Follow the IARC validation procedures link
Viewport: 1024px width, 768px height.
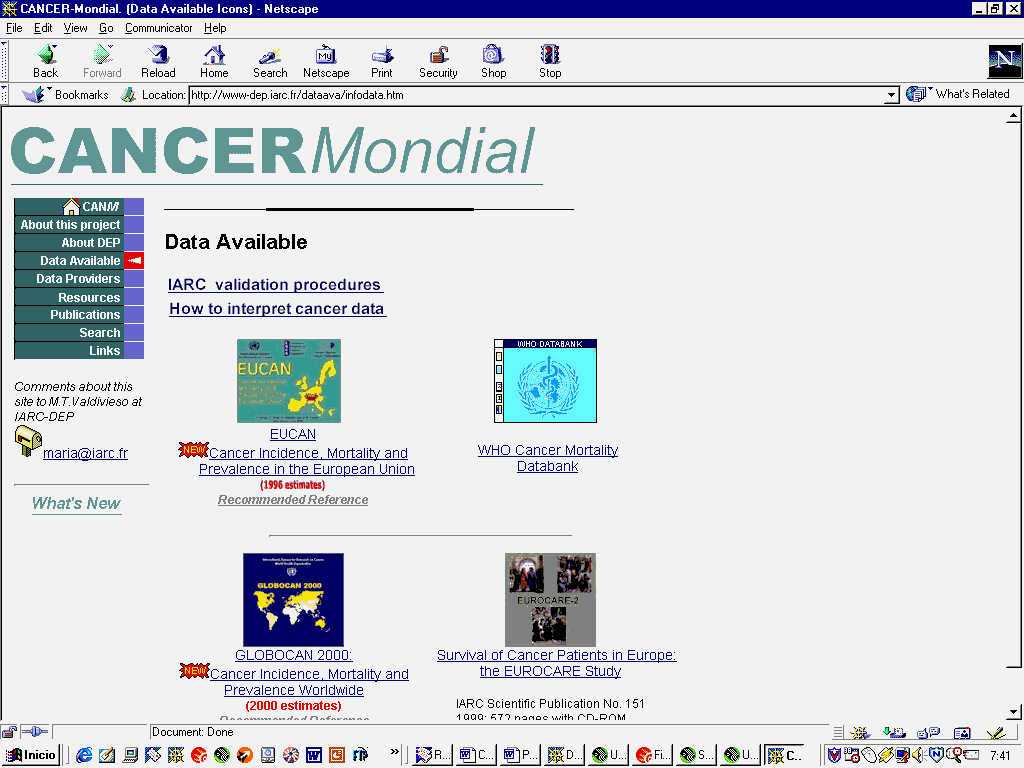point(275,285)
